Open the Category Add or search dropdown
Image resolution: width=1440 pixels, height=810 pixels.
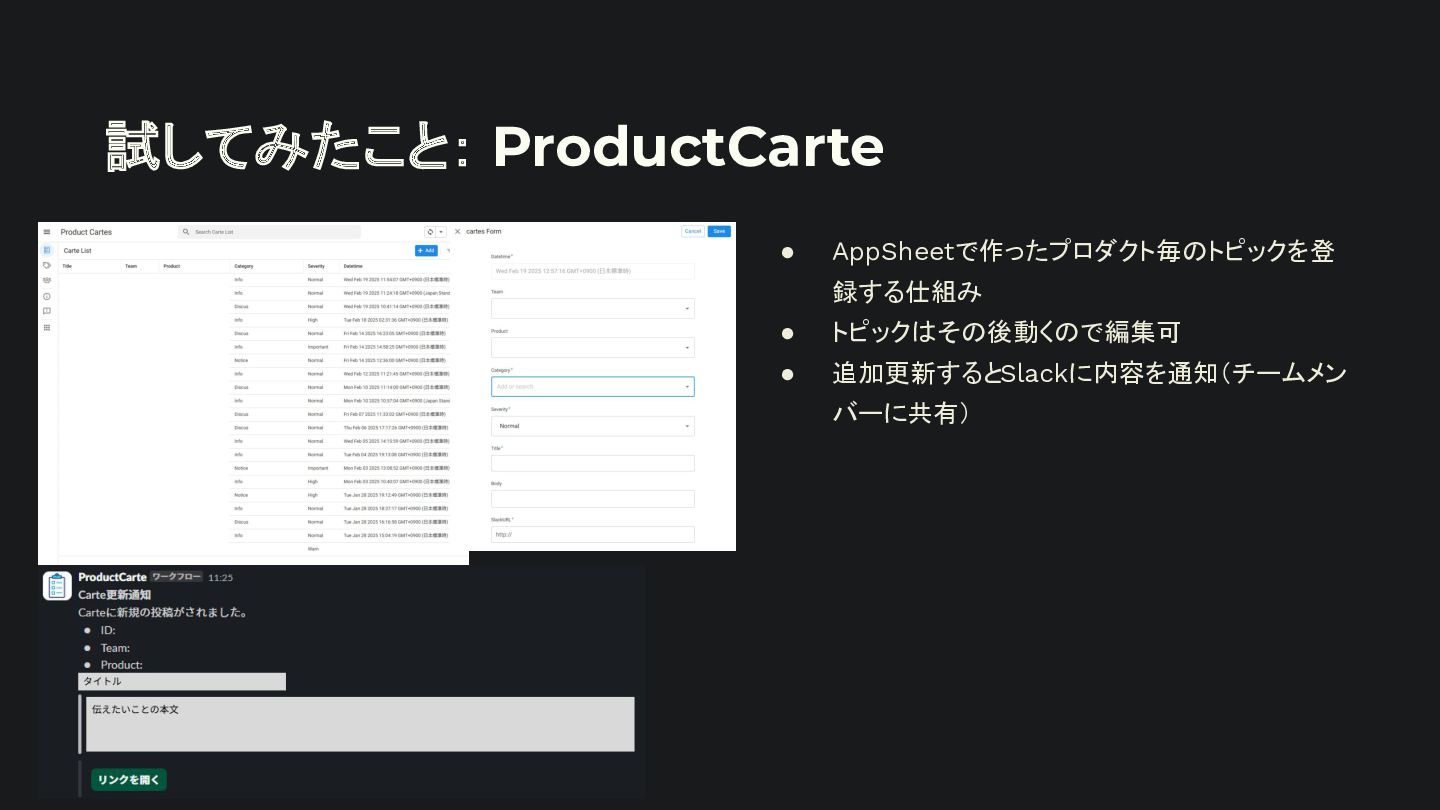point(592,386)
